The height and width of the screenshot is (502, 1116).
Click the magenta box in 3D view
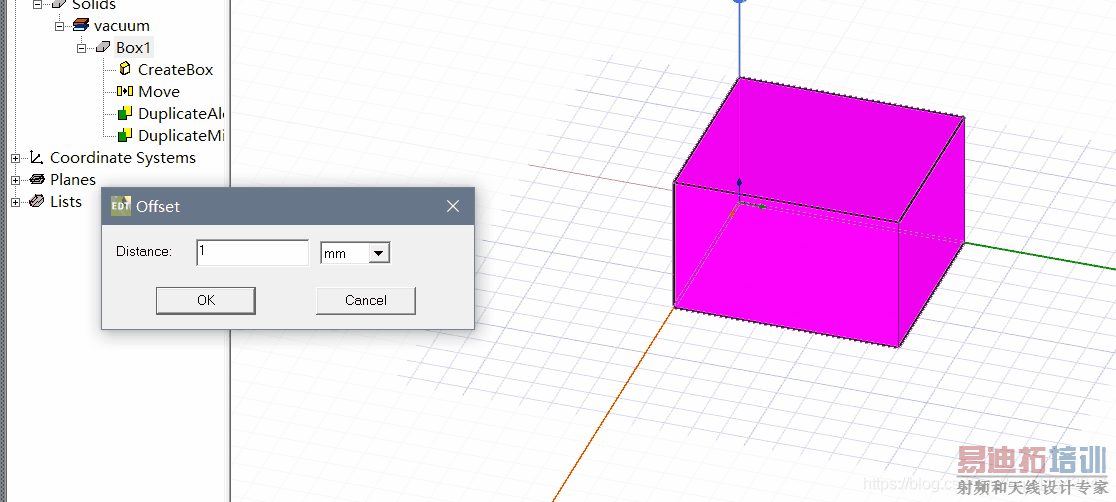pos(818,214)
